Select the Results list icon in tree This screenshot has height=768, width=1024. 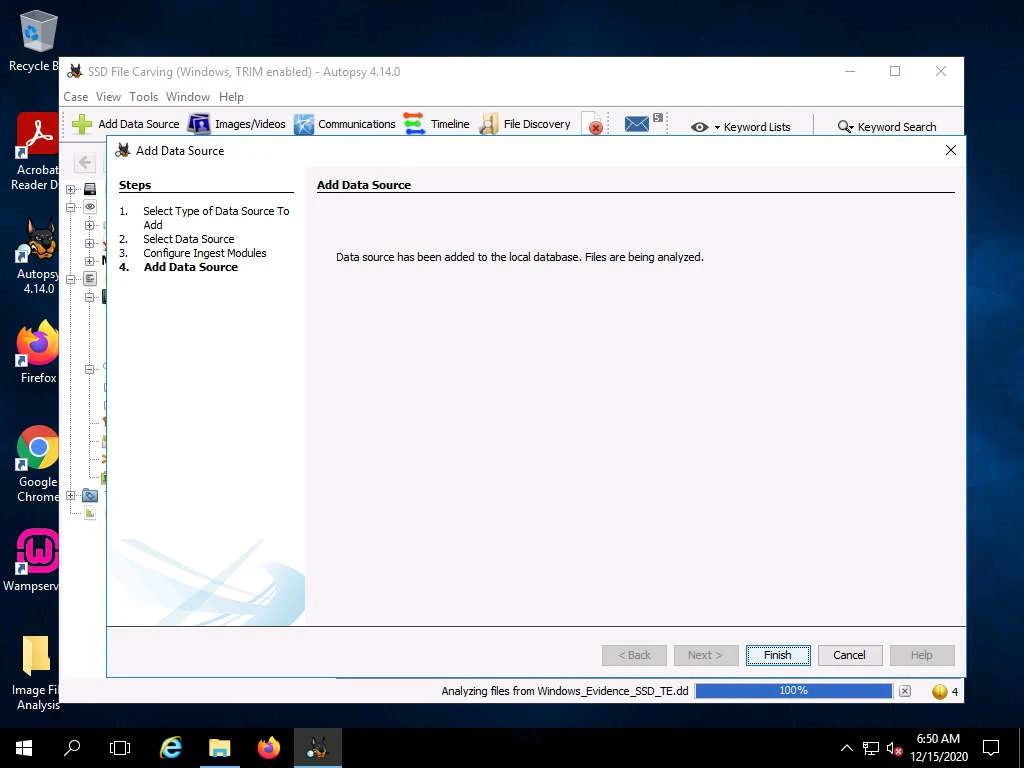[x=90, y=279]
